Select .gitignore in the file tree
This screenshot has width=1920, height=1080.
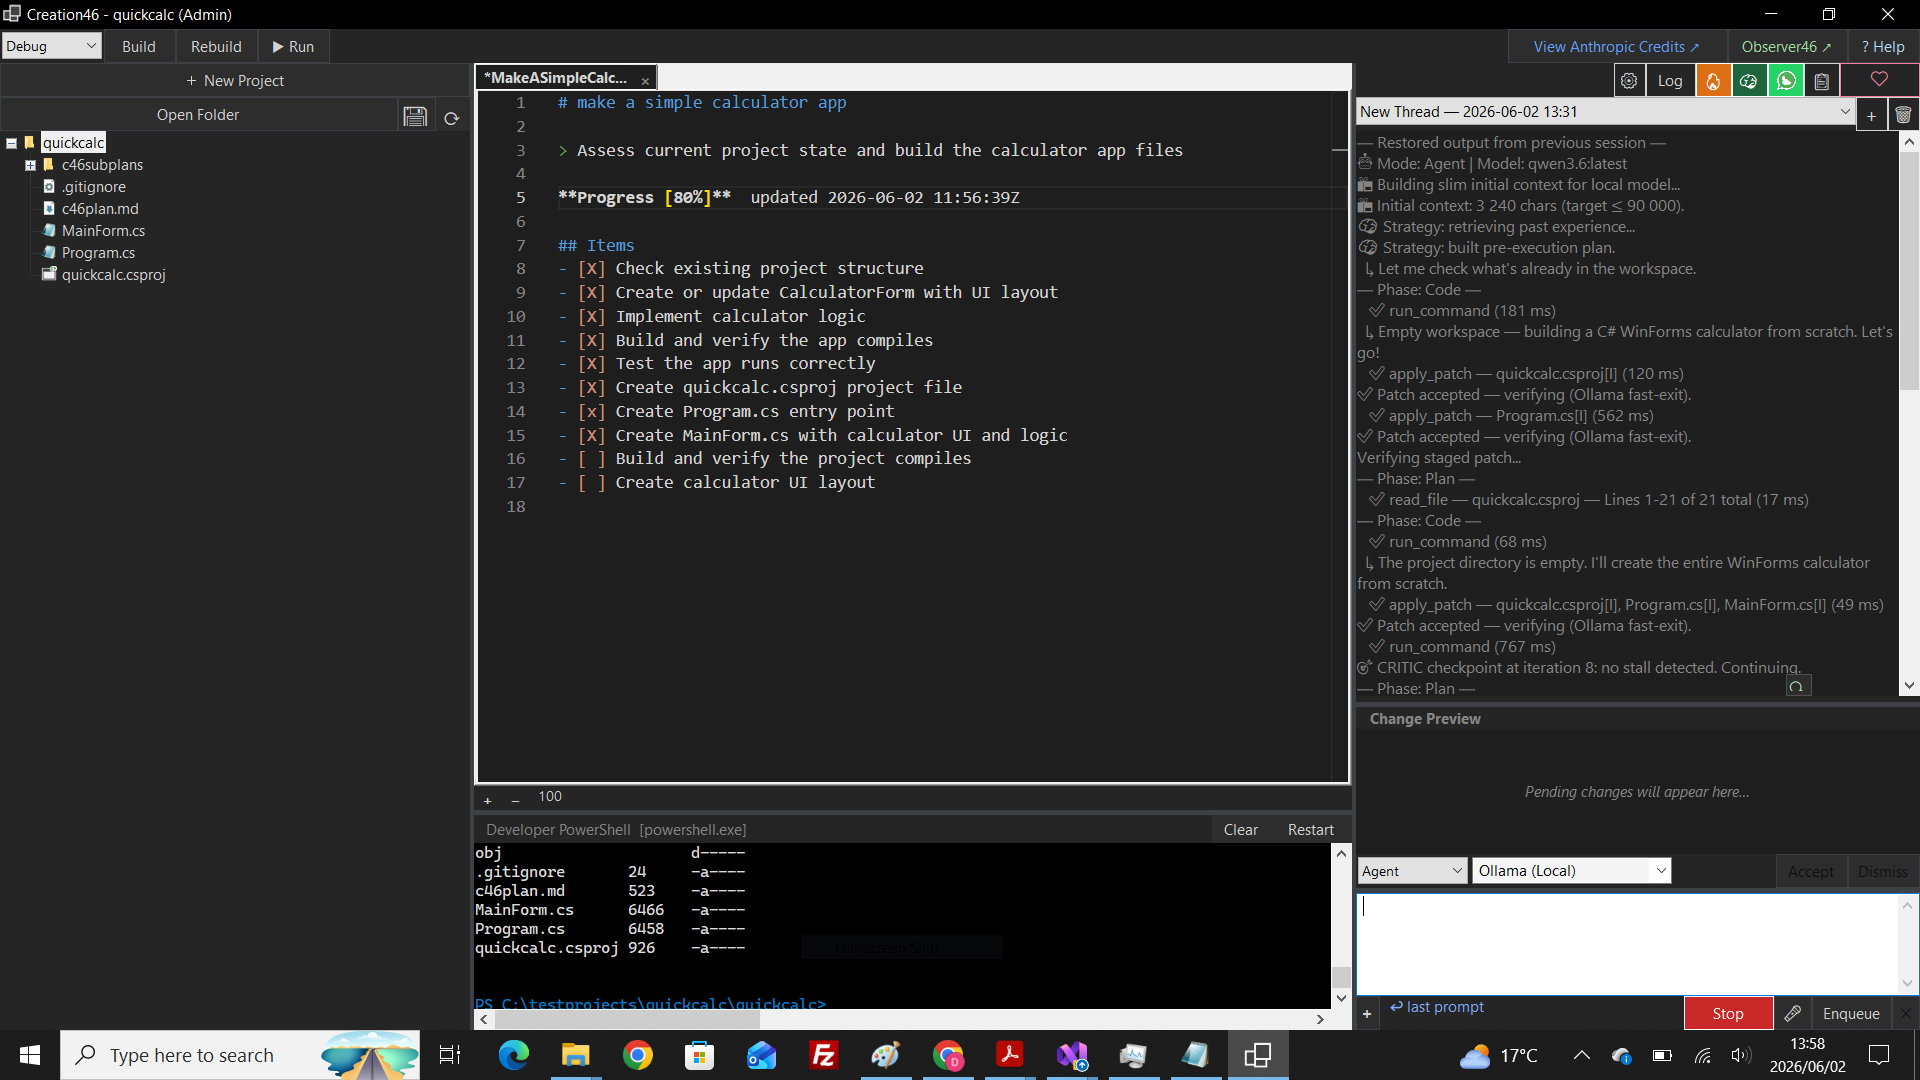tap(93, 187)
